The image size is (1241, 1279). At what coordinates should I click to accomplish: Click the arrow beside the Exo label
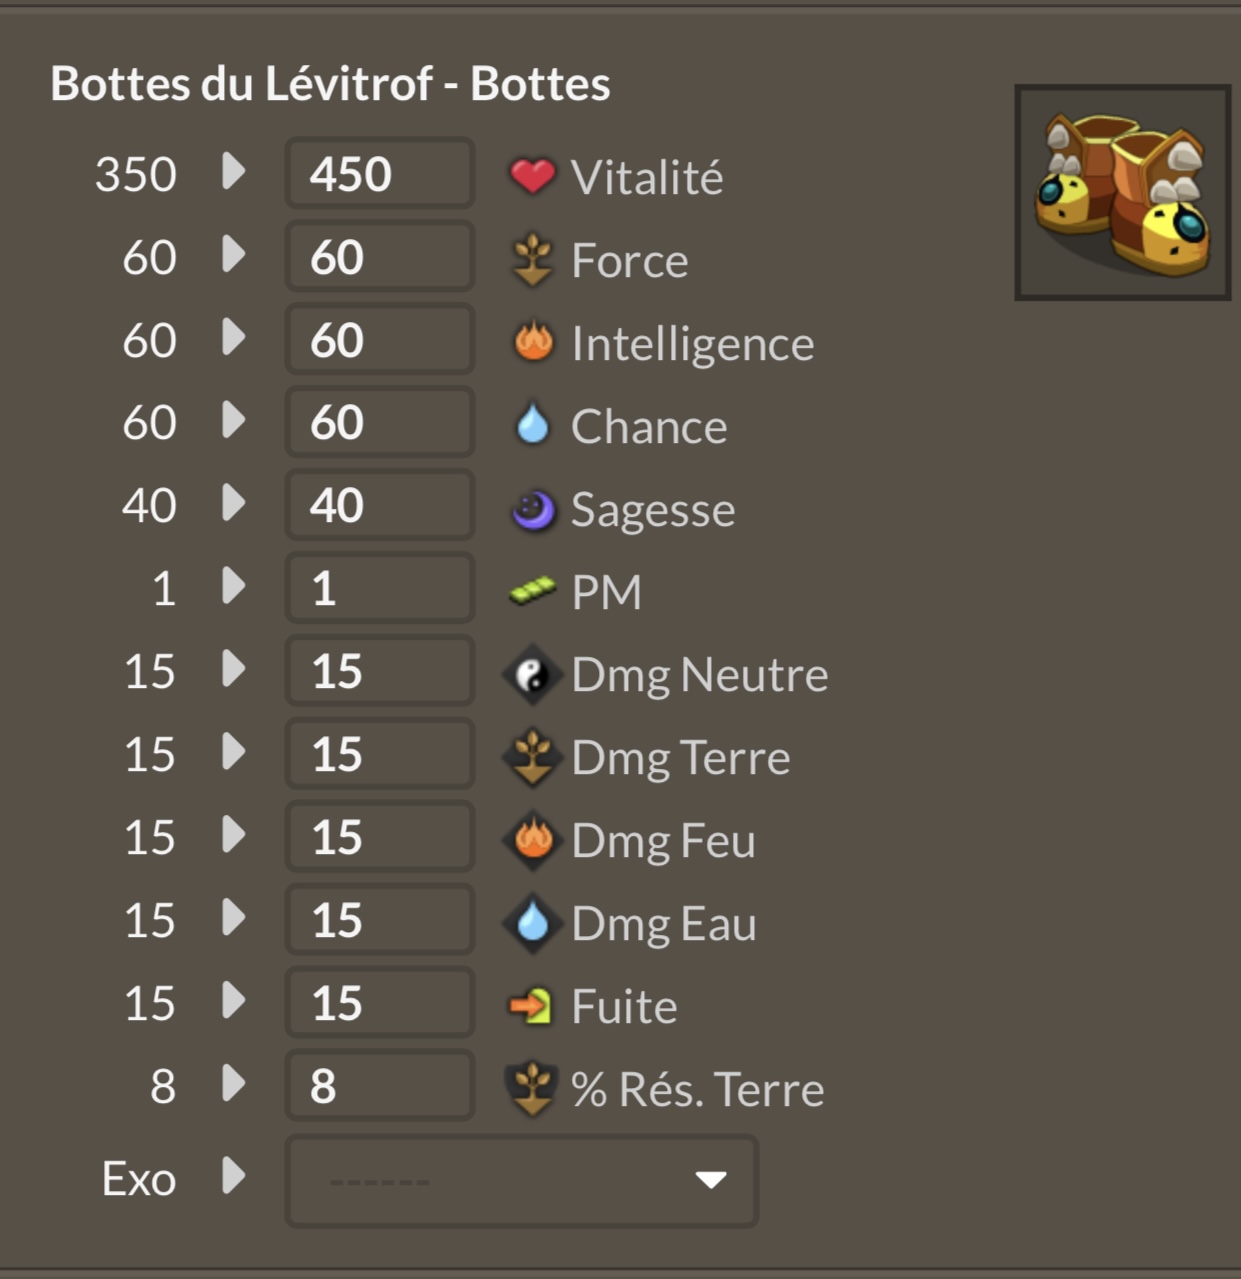click(x=233, y=1176)
